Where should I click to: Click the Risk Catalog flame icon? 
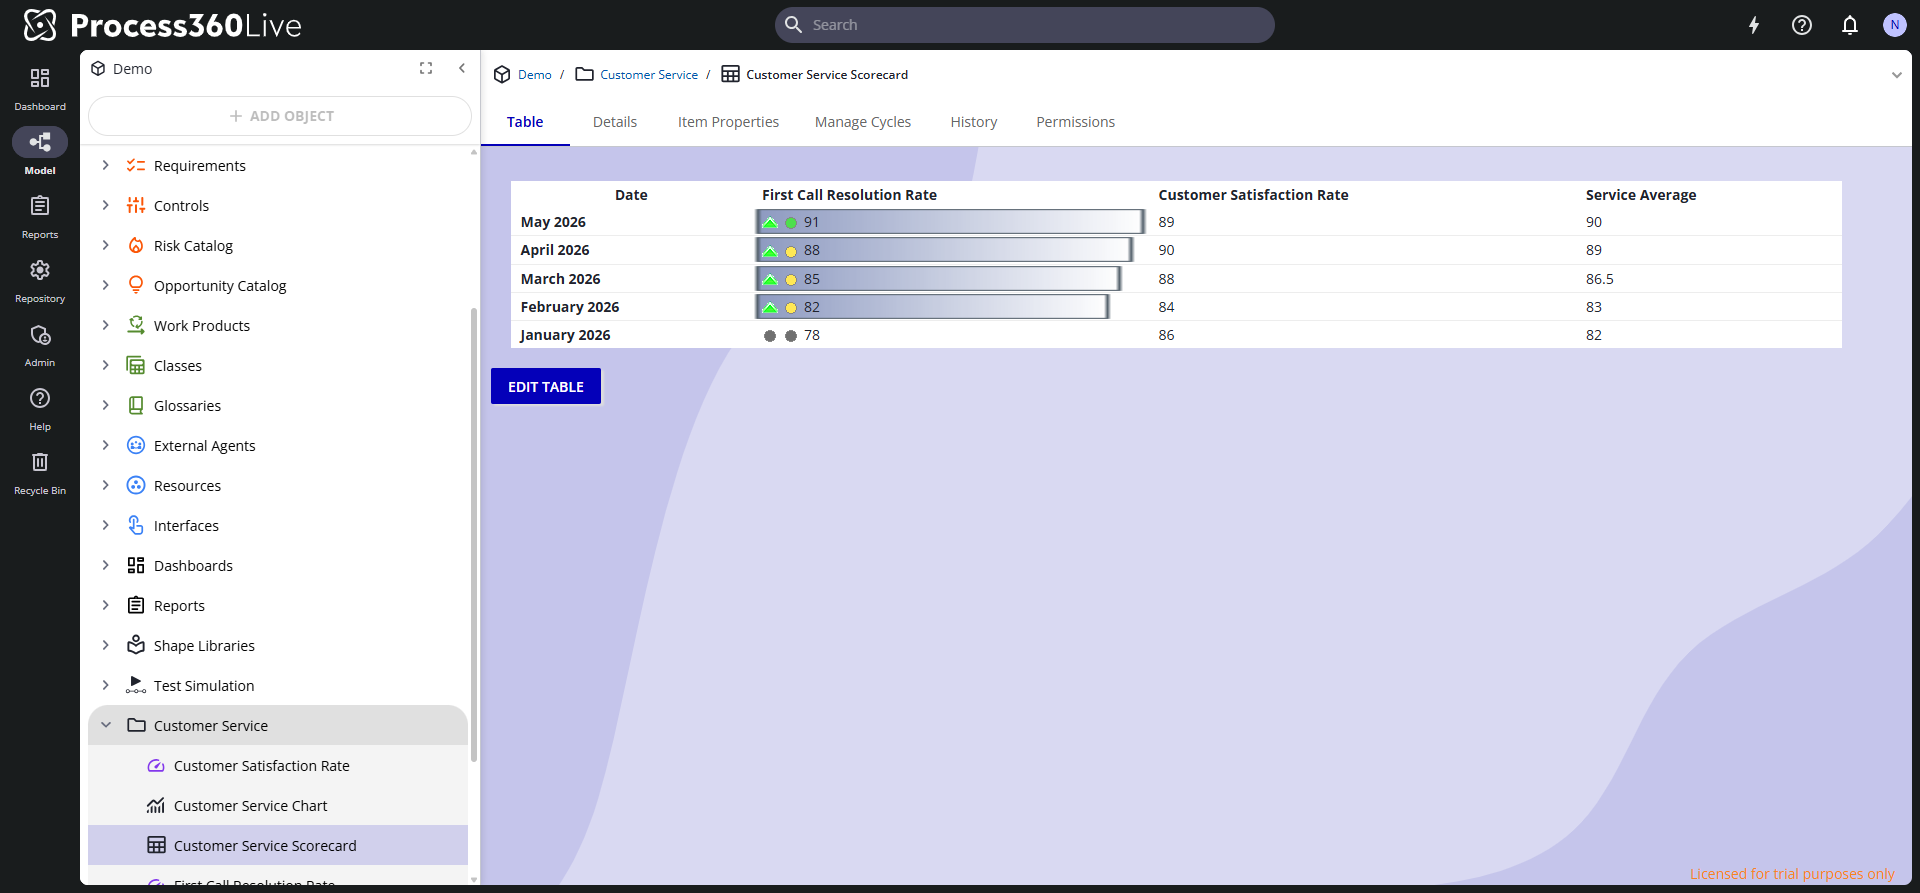[x=136, y=245]
